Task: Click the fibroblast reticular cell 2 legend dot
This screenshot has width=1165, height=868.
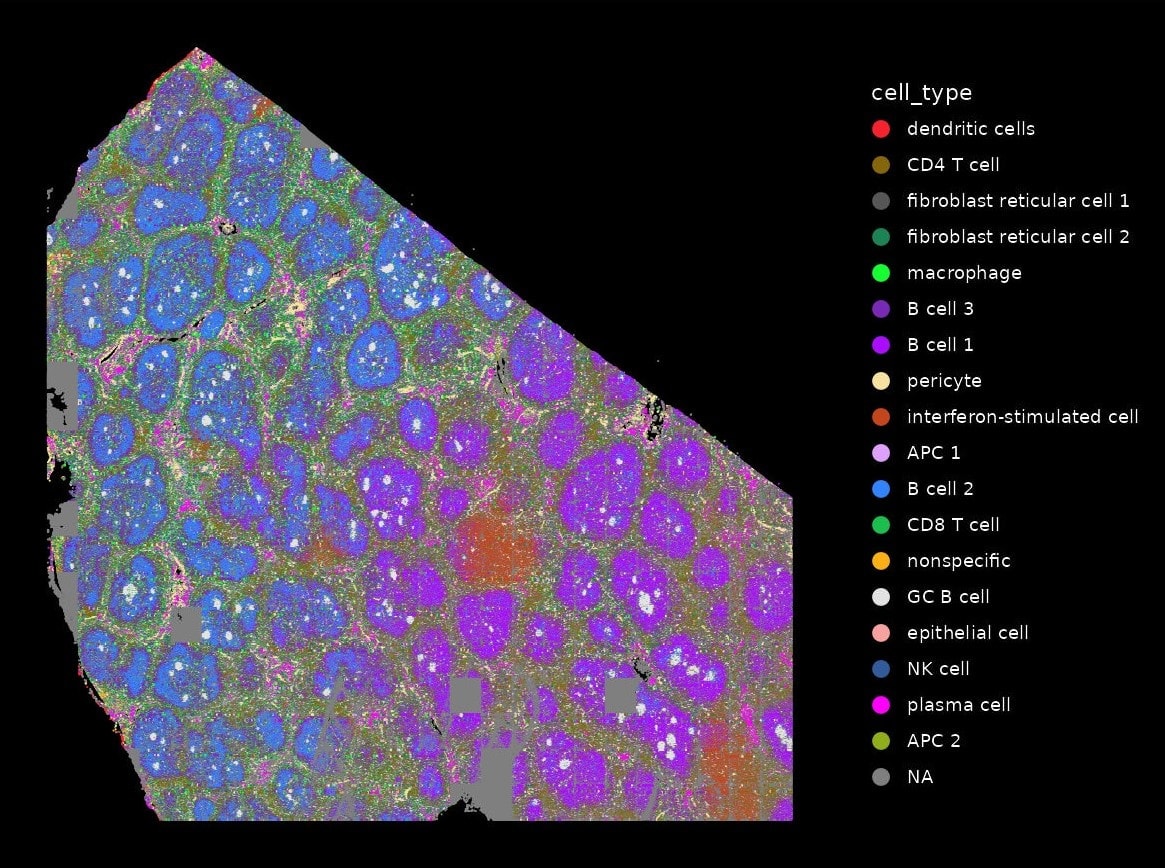Action: click(880, 237)
